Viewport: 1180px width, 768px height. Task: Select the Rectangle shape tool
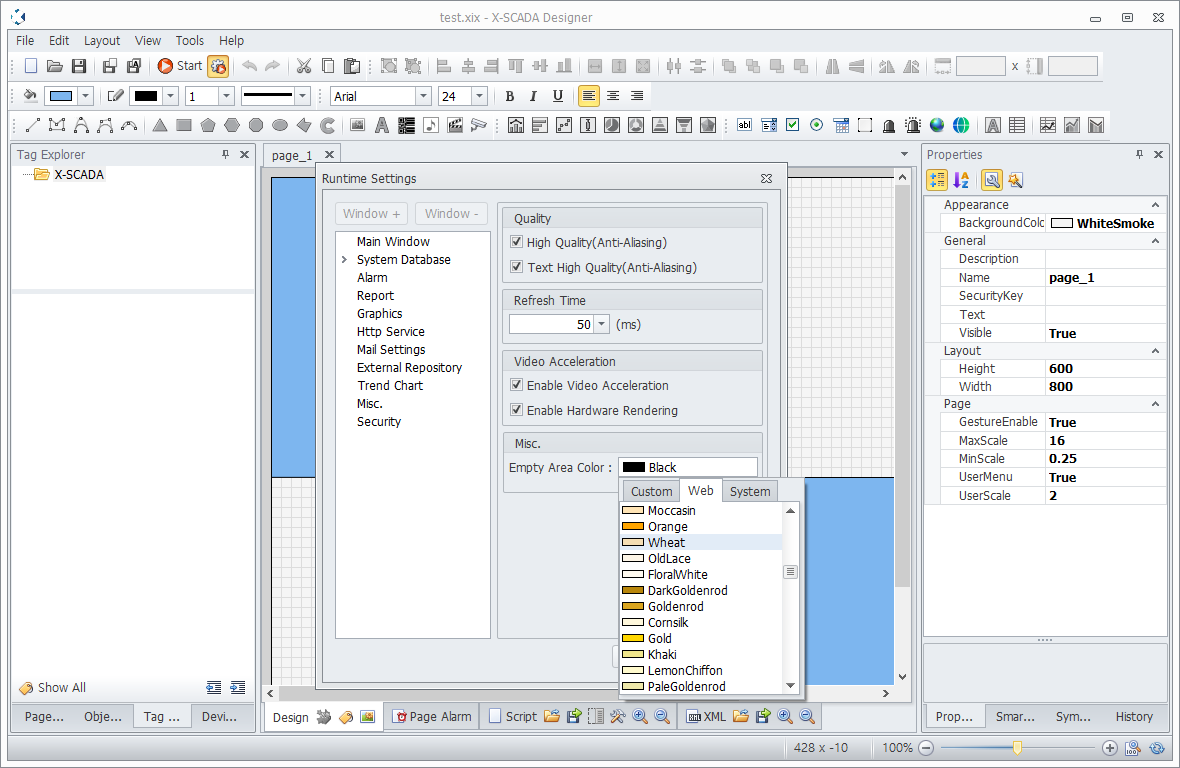184,126
